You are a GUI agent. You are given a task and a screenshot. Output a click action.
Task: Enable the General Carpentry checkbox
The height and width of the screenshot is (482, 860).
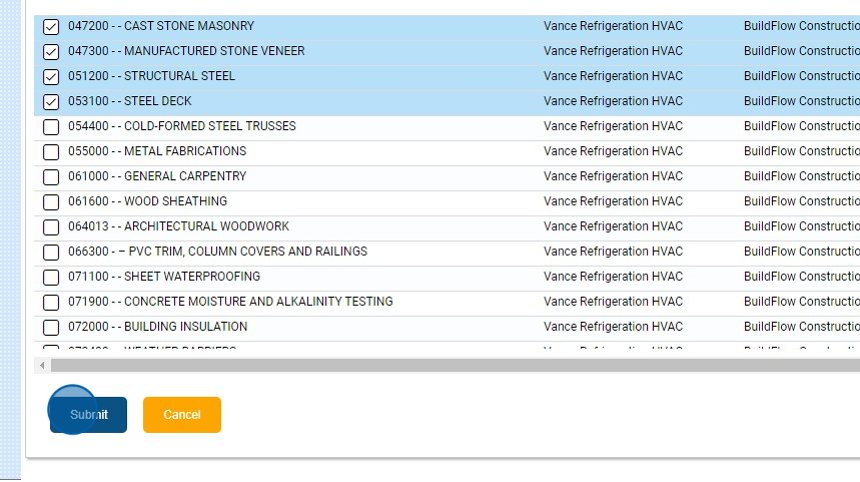[x=51, y=177]
